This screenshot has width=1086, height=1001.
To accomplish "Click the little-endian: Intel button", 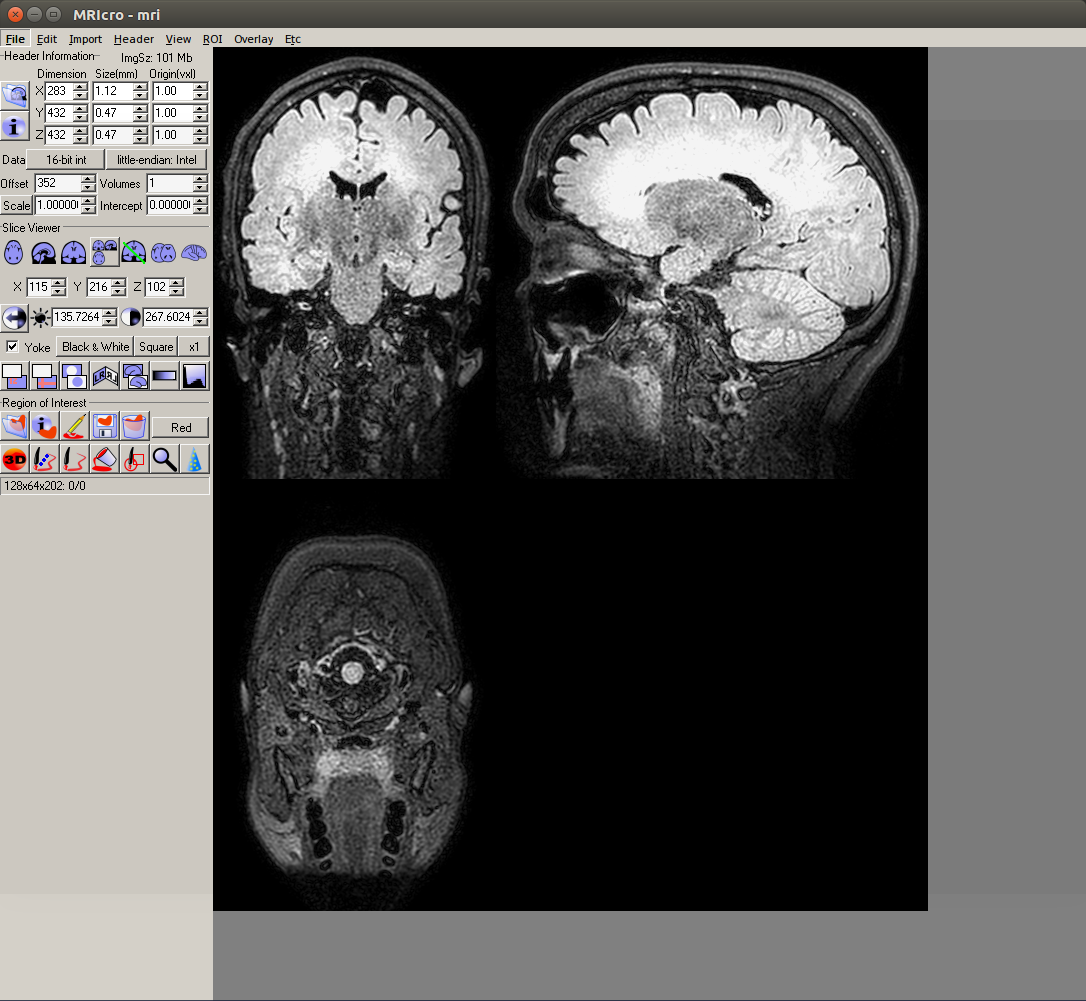I will [x=156, y=159].
